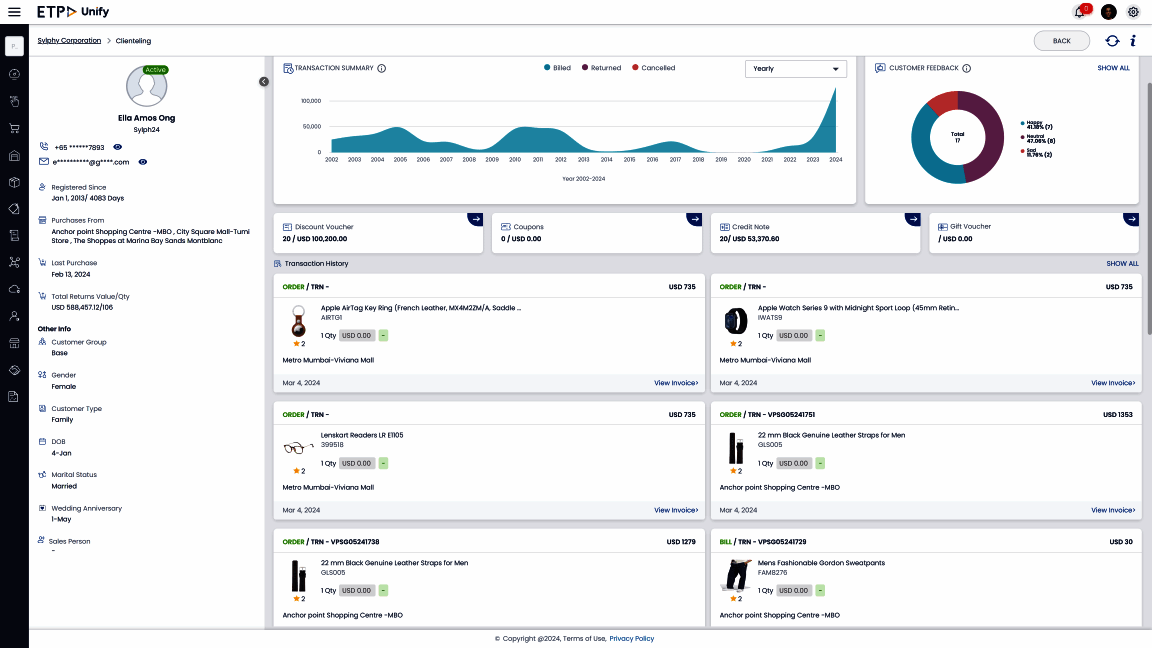This screenshot has height=648, width=1152.
Task: Open the info icon beside the sync icon
Action: coord(1132,40)
